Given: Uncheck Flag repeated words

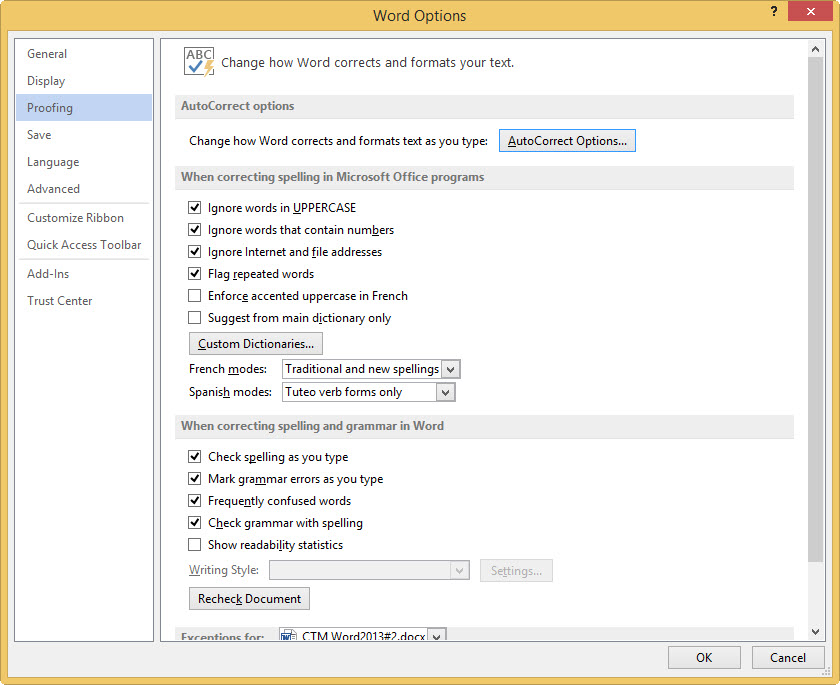Looking at the screenshot, I should point(195,274).
